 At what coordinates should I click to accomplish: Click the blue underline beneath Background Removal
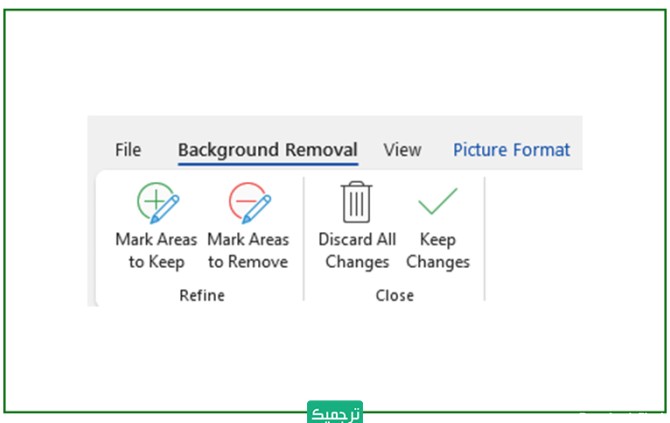tap(267, 162)
